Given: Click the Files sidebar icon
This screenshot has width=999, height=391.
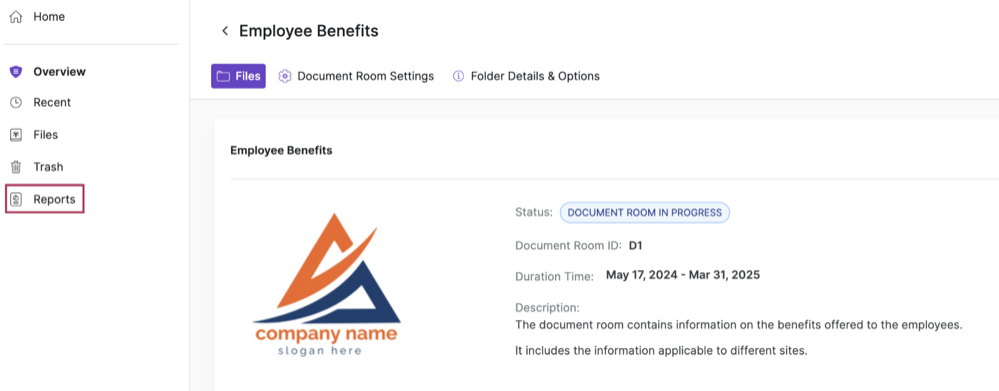Looking at the screenshot, I should click(16, 135).
